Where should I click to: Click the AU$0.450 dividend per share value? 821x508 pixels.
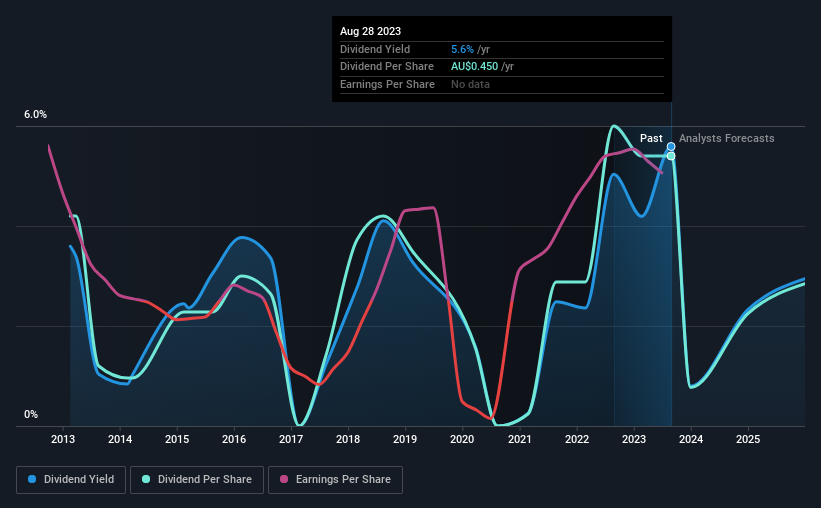(474, 67)
